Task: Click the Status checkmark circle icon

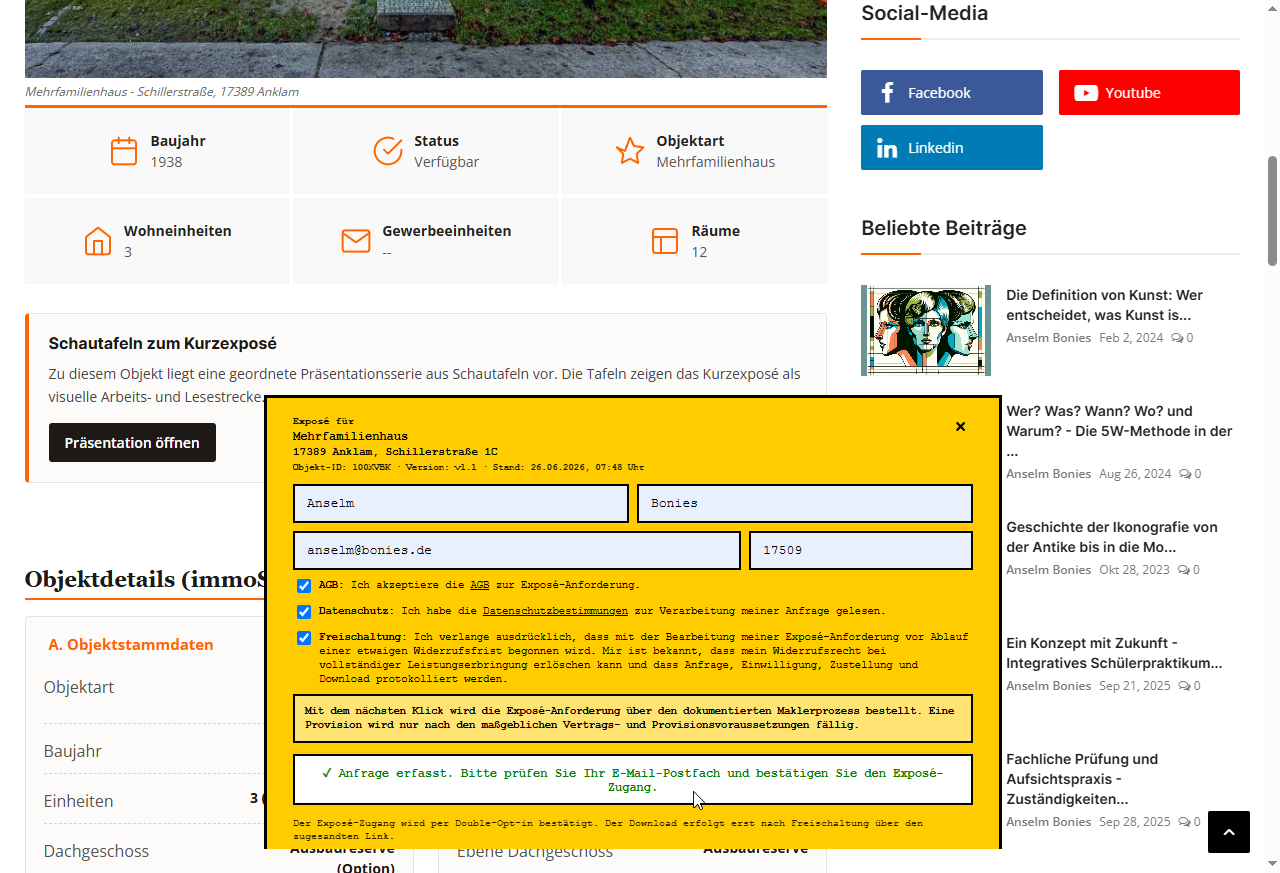Action: [x=388, y=151]
